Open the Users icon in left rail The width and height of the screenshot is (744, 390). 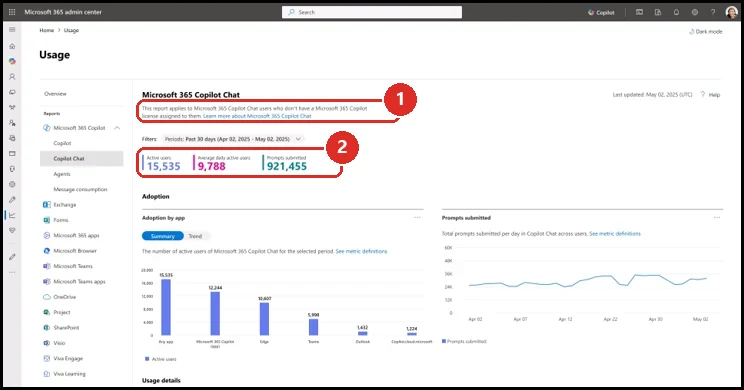pyautogui.click(x=12, y=76)
